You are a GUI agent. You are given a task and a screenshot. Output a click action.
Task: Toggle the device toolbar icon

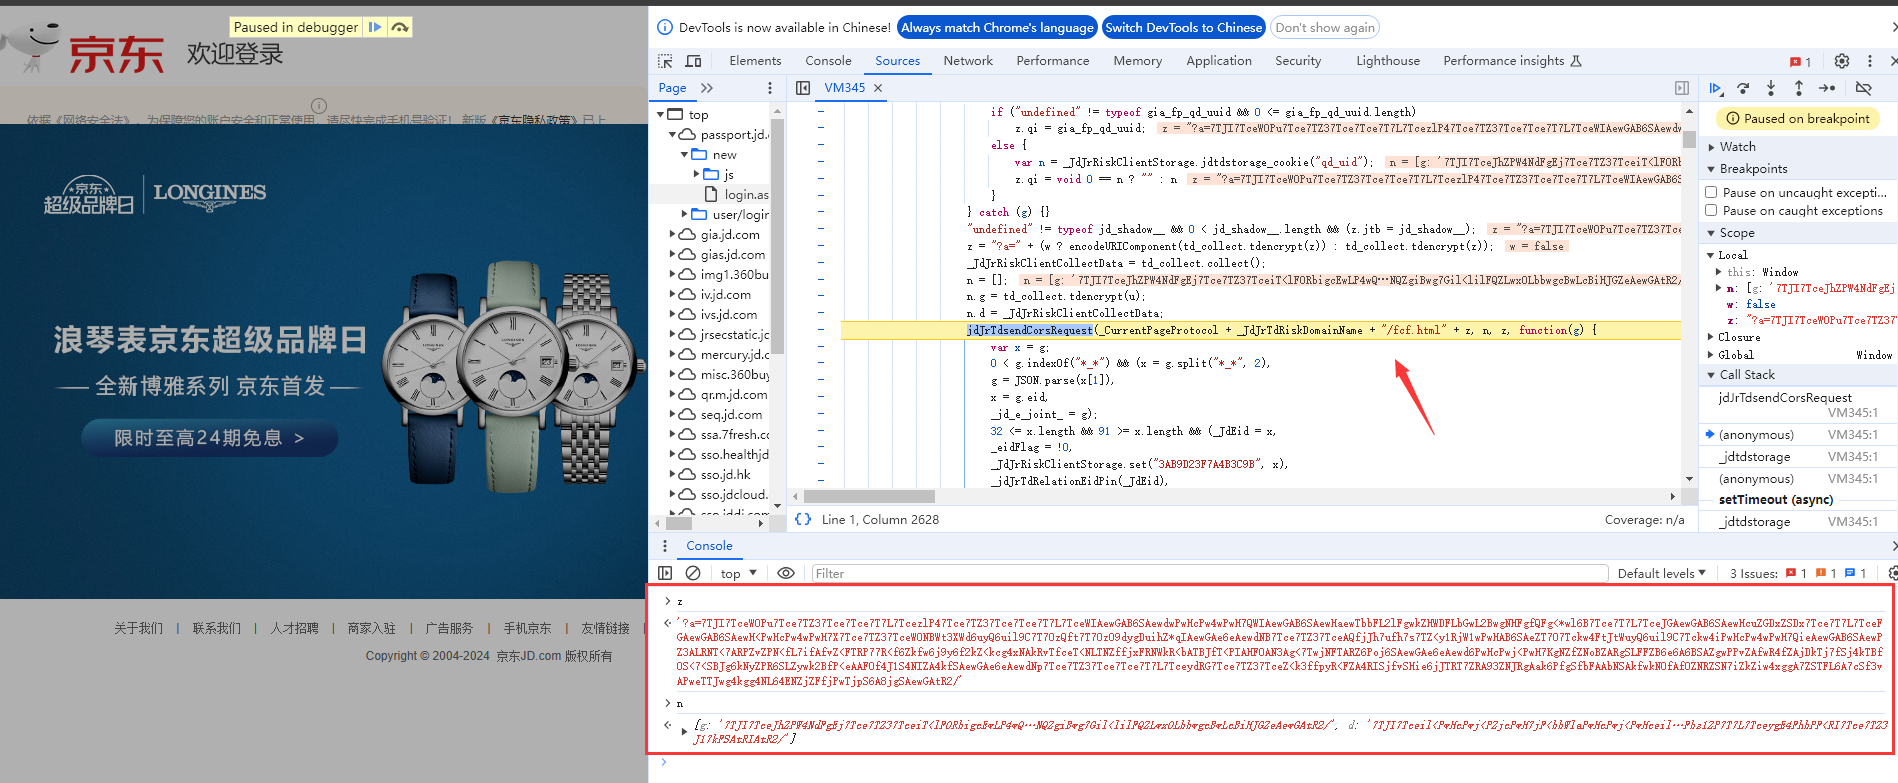coord(693,61)
